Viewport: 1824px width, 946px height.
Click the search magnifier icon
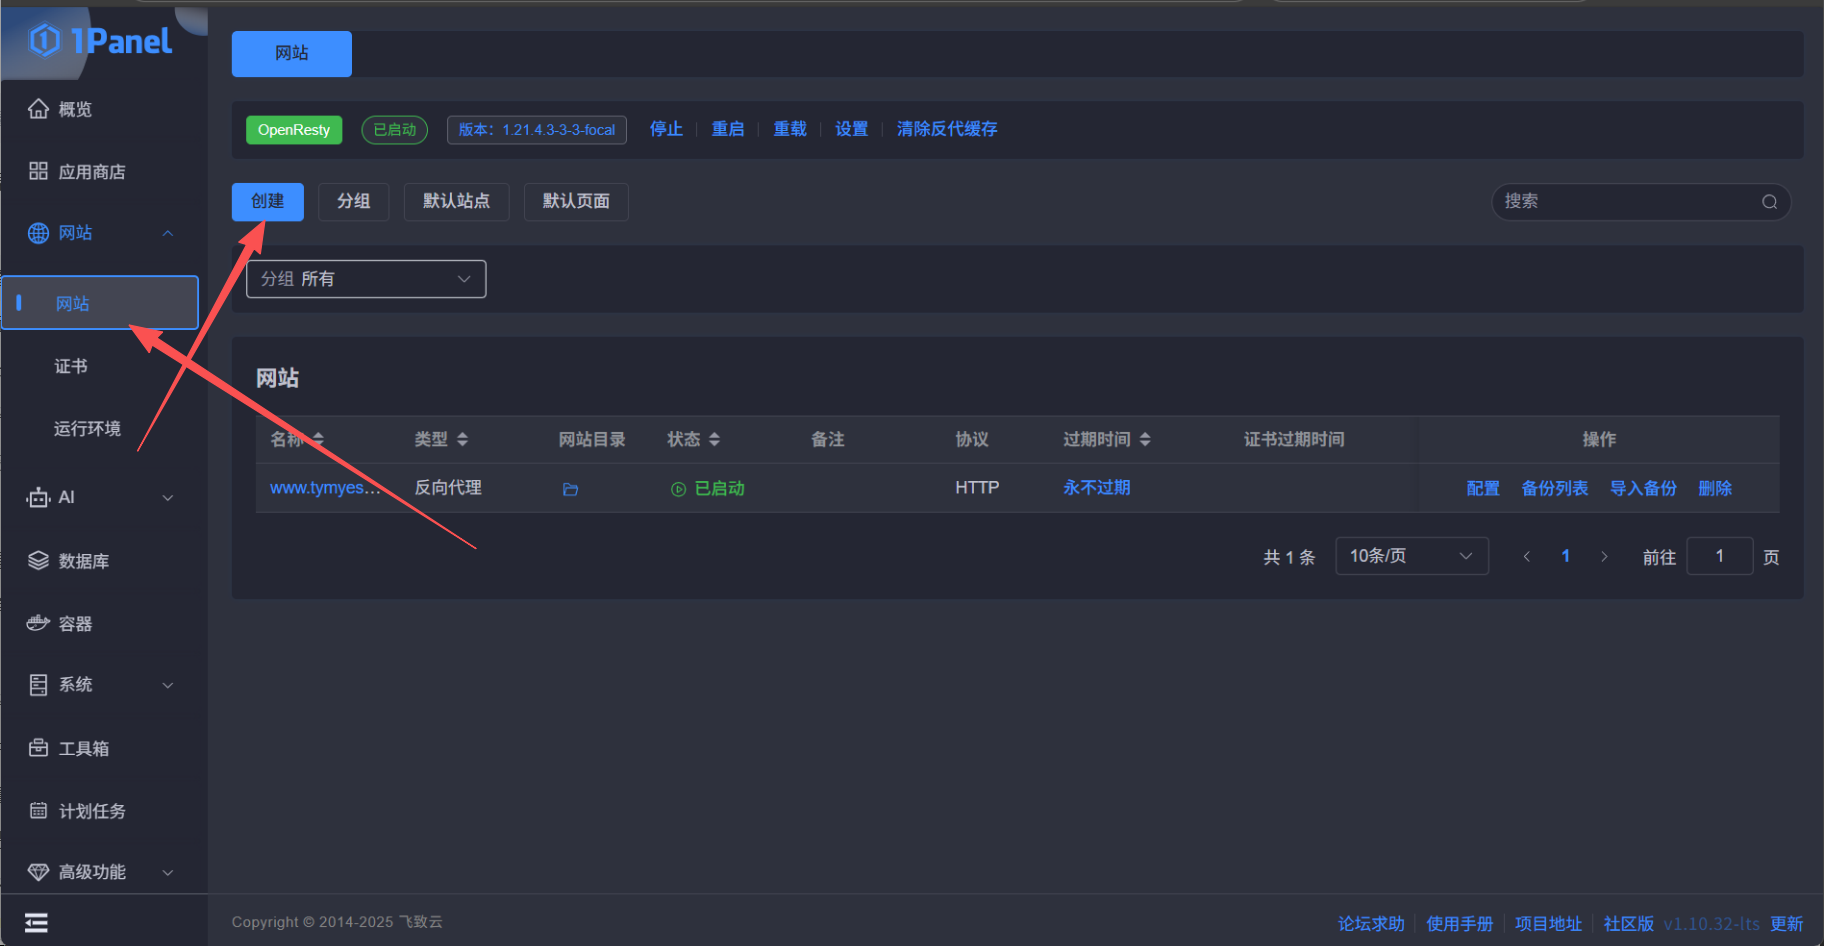click(x=1769, y=202)
